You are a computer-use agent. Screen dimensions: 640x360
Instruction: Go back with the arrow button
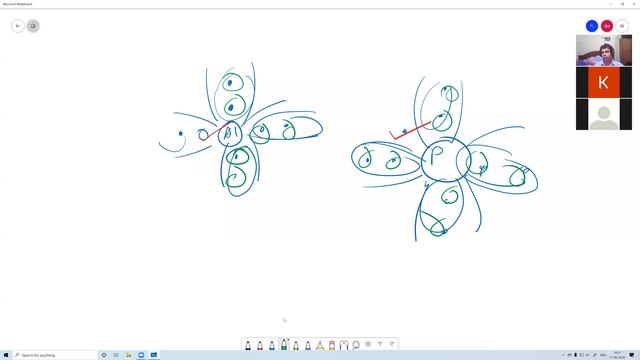(18, 26)
